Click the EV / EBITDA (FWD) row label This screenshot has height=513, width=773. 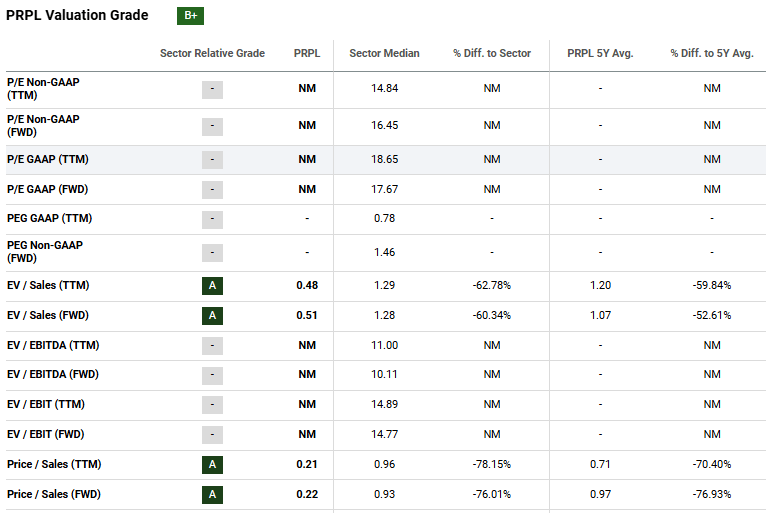pyautogui.click(x=56, y=375)
